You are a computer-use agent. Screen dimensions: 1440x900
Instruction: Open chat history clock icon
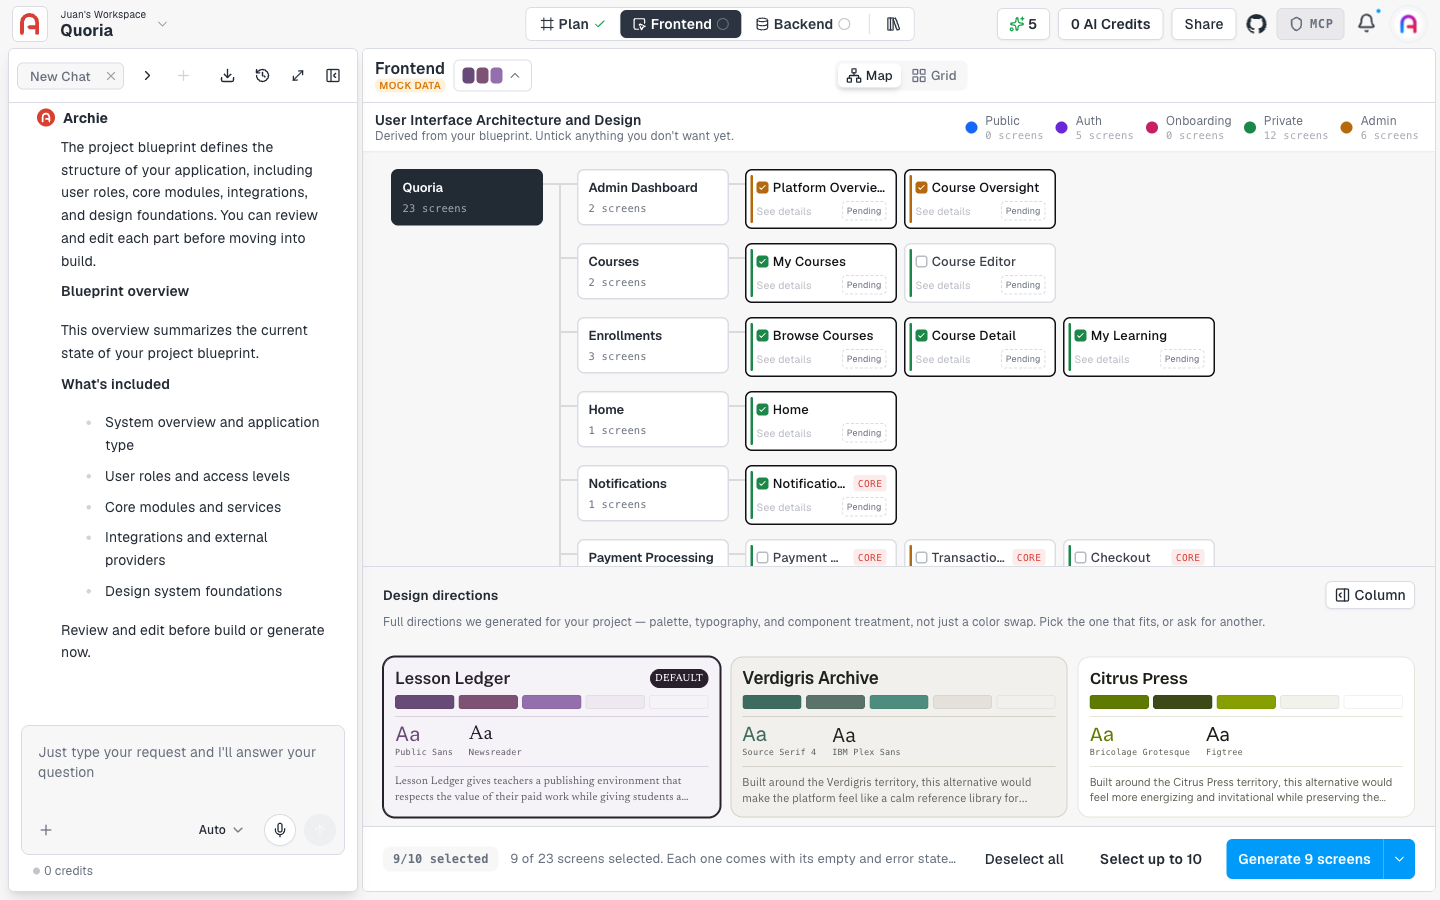coord(263,76)
